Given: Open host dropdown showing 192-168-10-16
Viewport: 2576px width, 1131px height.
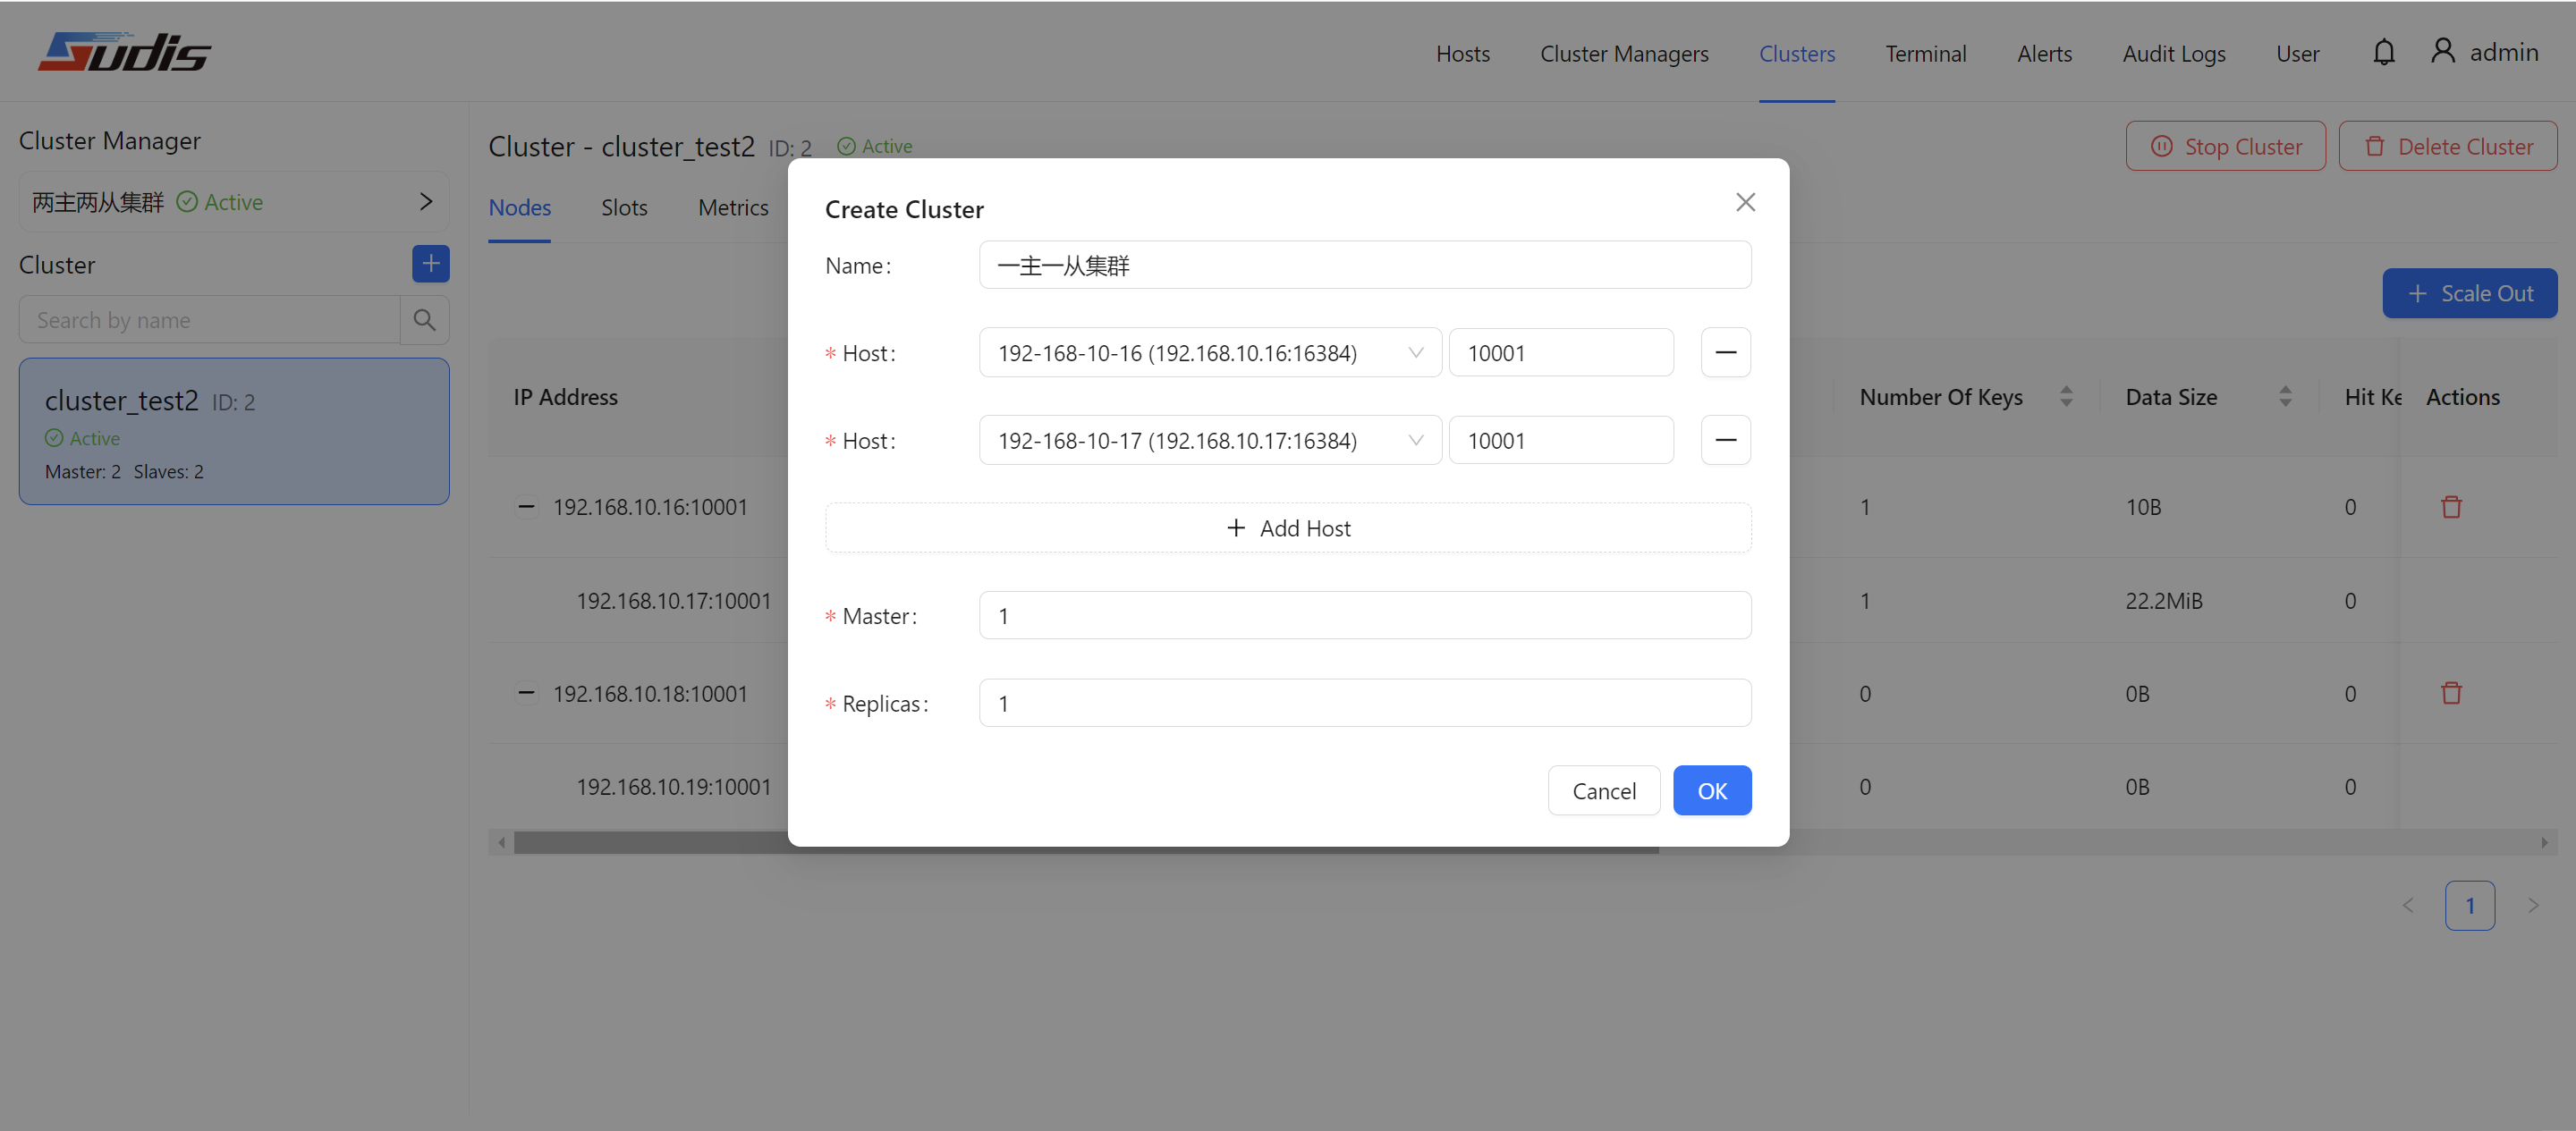Looking at the screenshot, I should [1210, 353].
